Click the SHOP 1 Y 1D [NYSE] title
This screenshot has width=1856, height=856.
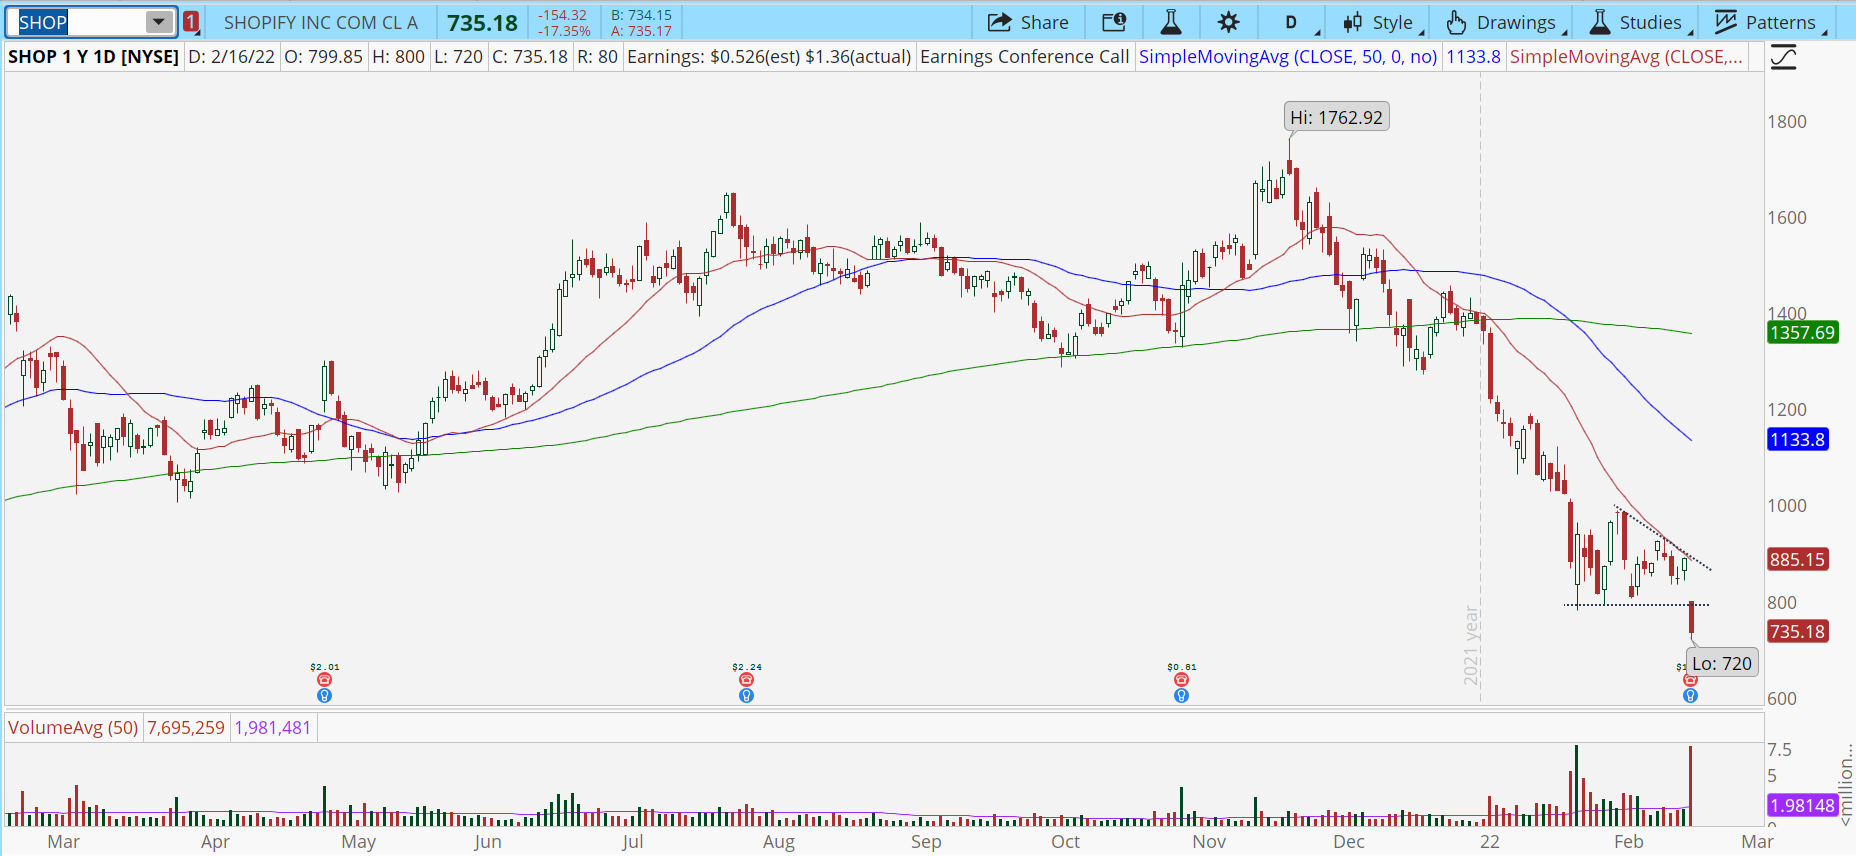tap(93, 57)
